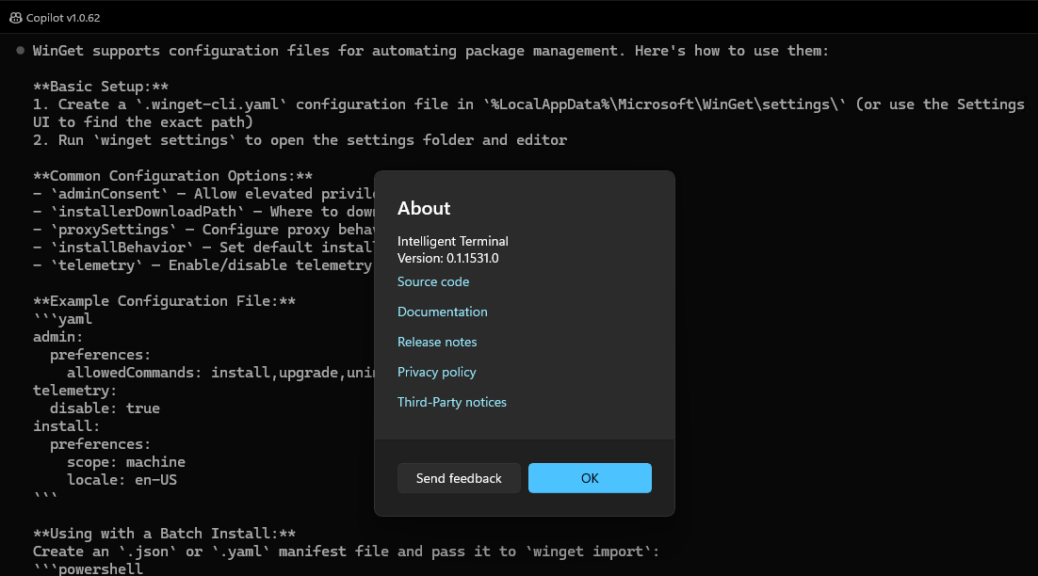Click the 'Version: 0.1.1531.0' text
The height and width of the screenshot is (576, 1038).
click(x=448, y=258)
